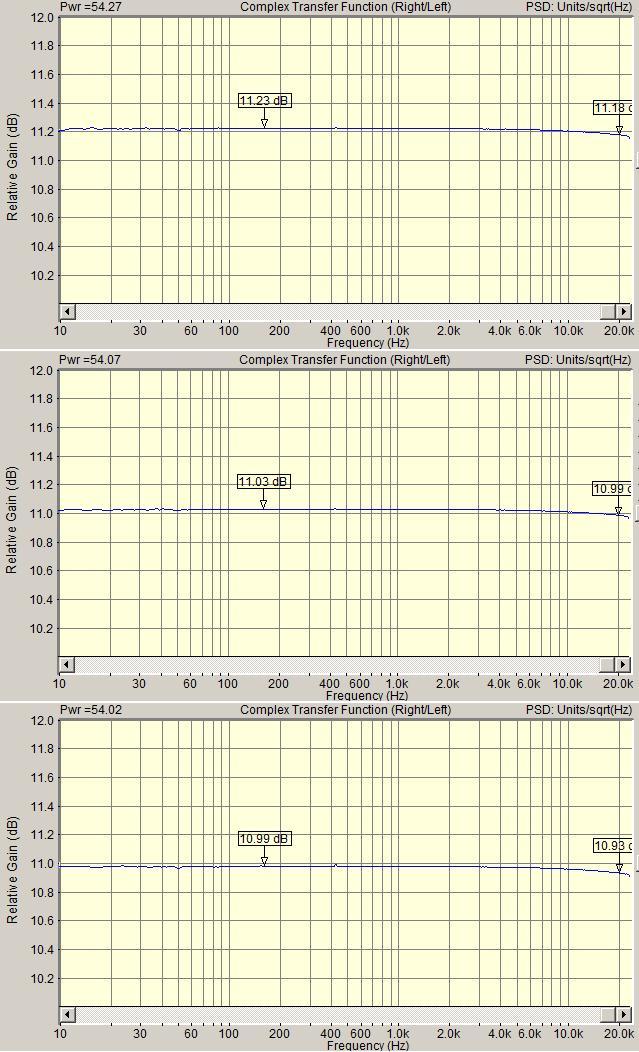Click left scroll arrow in bottom graph
This screenshot has width=639, height=1052.
(x=67, y=1014)
